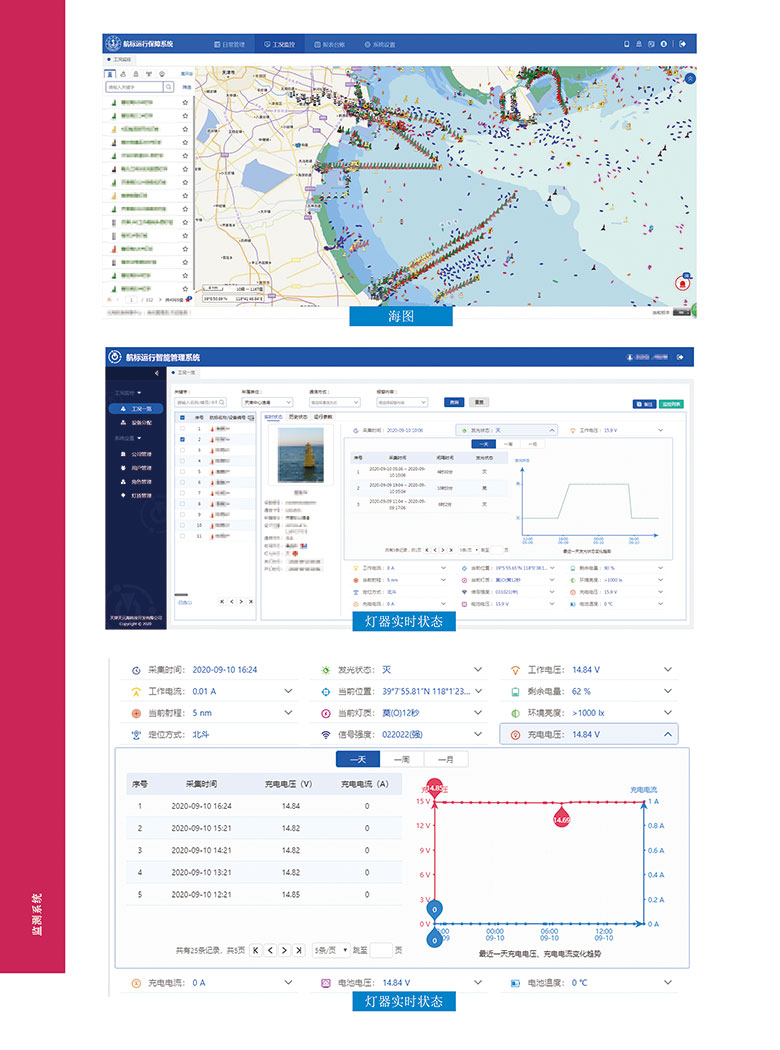Click the search magnifier in the chart sidebar
This screenshot has width=780, height=1050.
[169, 88]
